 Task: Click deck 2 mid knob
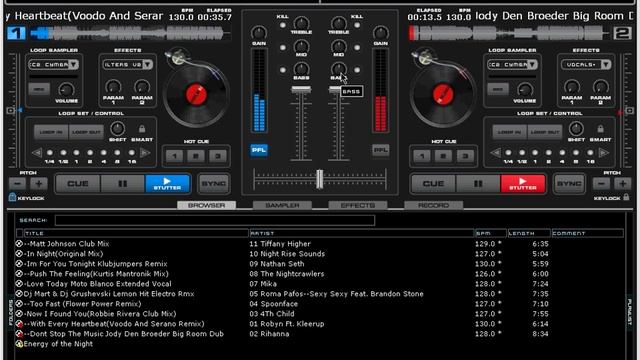[x=338, y=46]
